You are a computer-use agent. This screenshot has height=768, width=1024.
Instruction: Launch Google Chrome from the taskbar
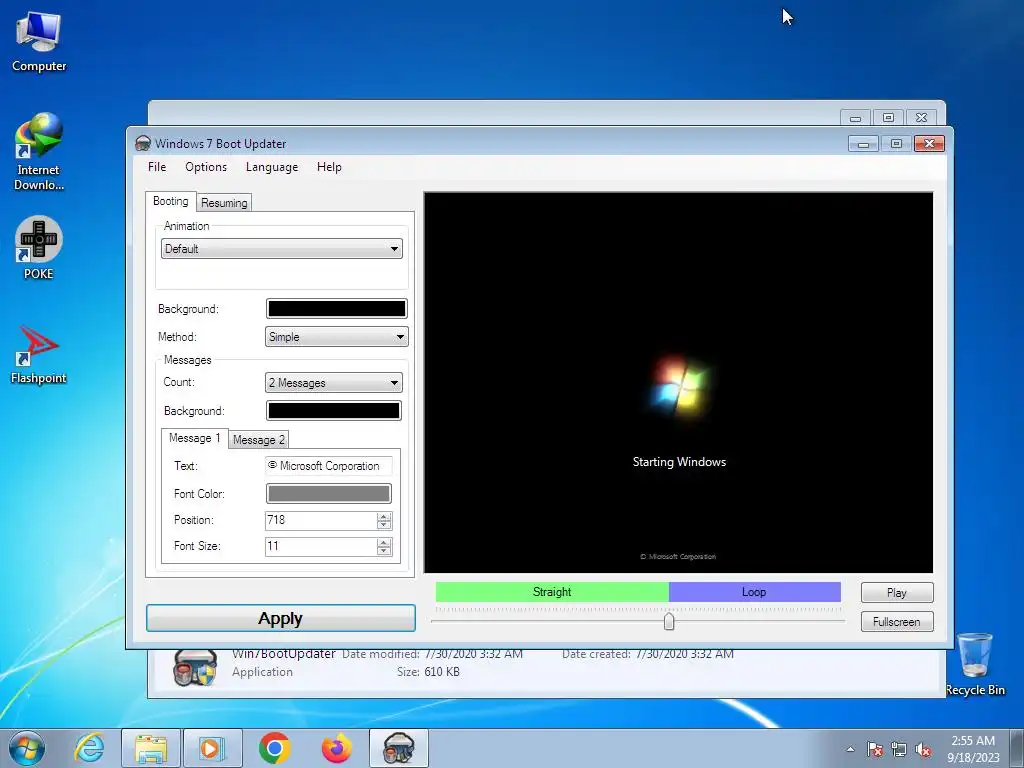coord(274,748)
